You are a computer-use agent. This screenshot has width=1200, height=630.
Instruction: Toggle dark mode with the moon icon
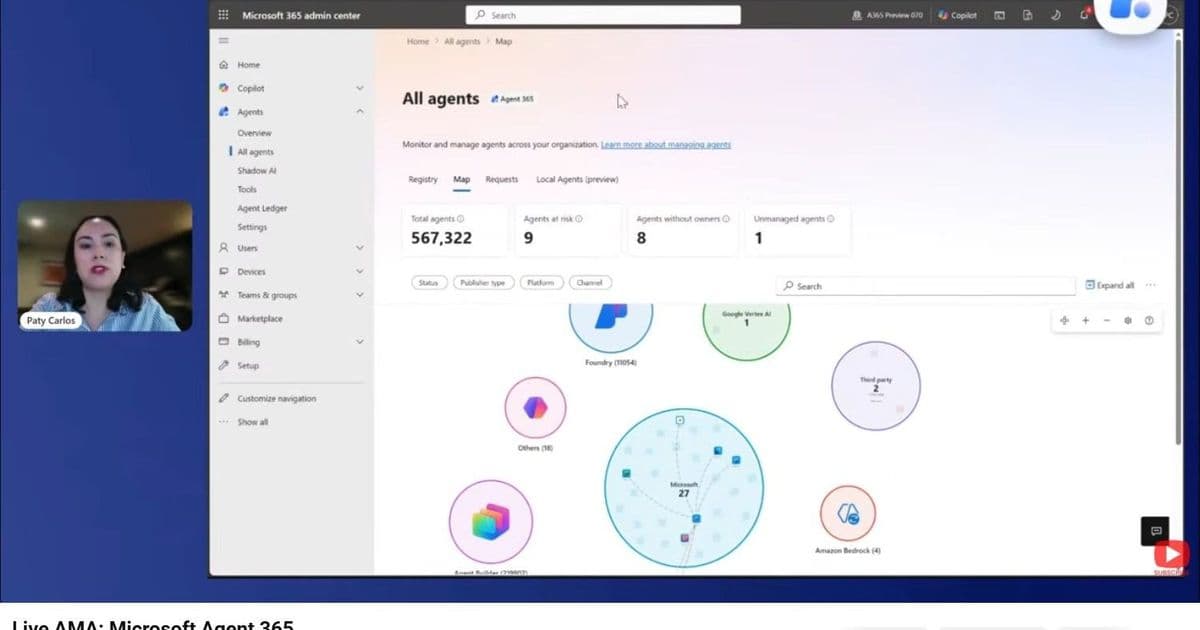1056,15
